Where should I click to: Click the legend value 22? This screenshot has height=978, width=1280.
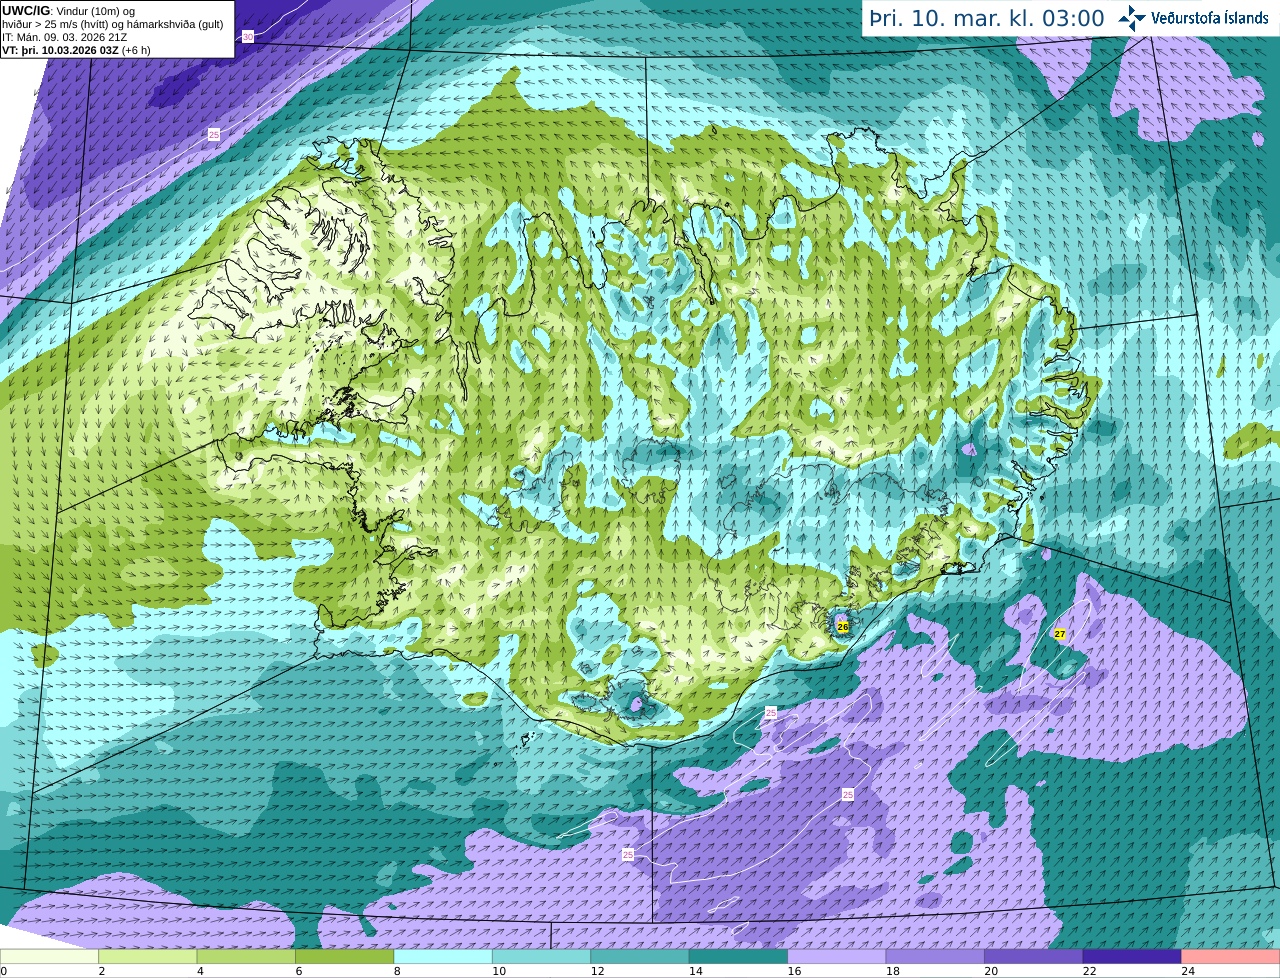(x=1089, y=971)
